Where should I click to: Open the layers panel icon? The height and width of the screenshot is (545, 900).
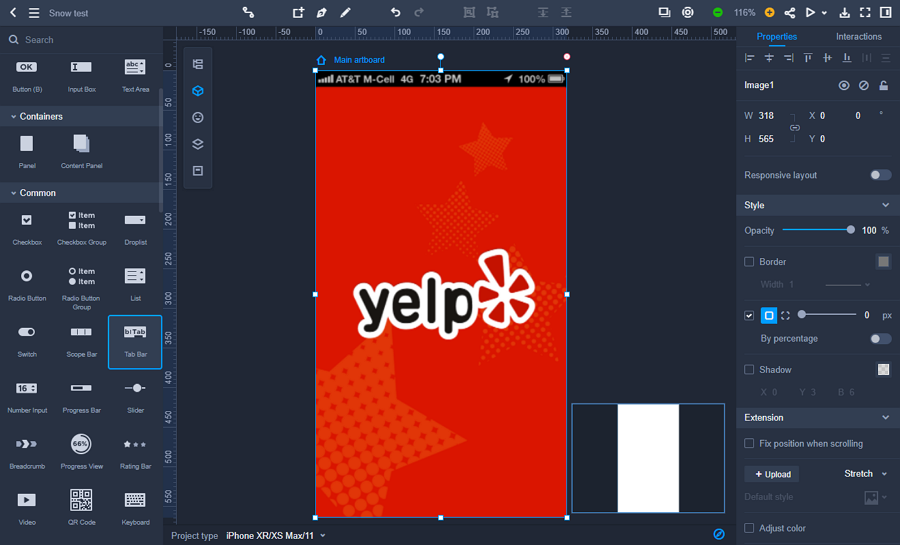197,144
